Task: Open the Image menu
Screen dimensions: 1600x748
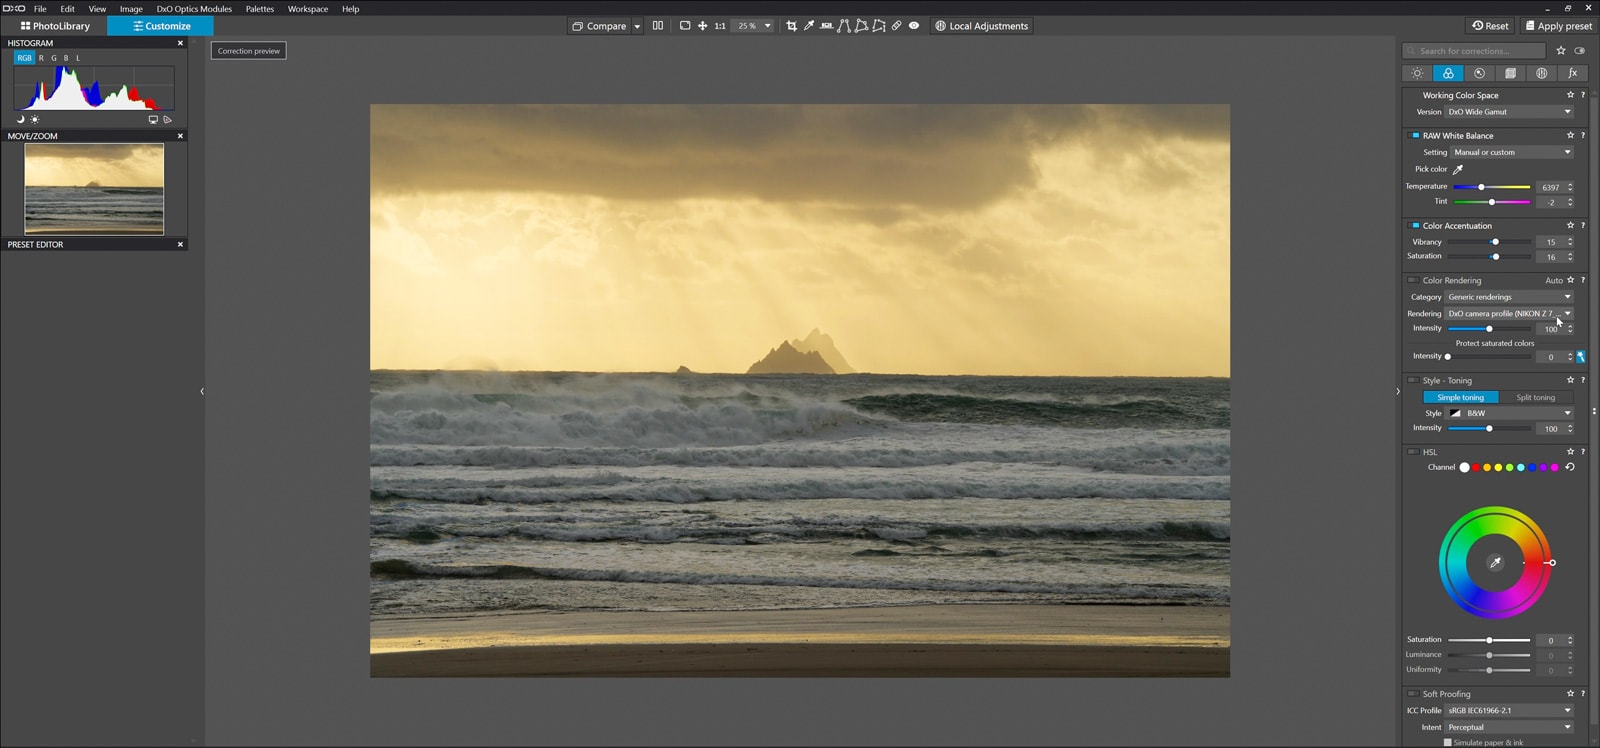Action: (x=131, y=9)
